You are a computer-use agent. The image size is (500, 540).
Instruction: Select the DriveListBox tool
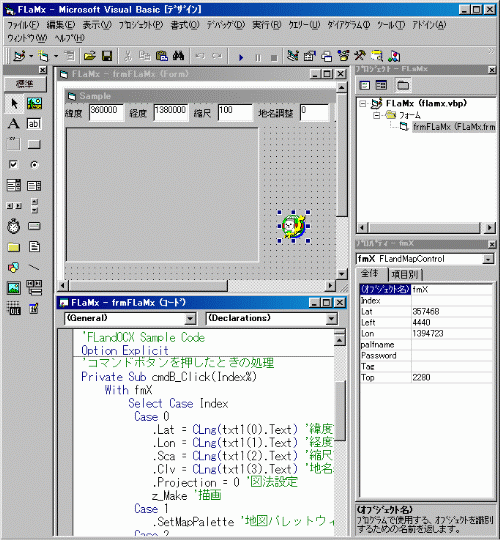pos(34,226)
